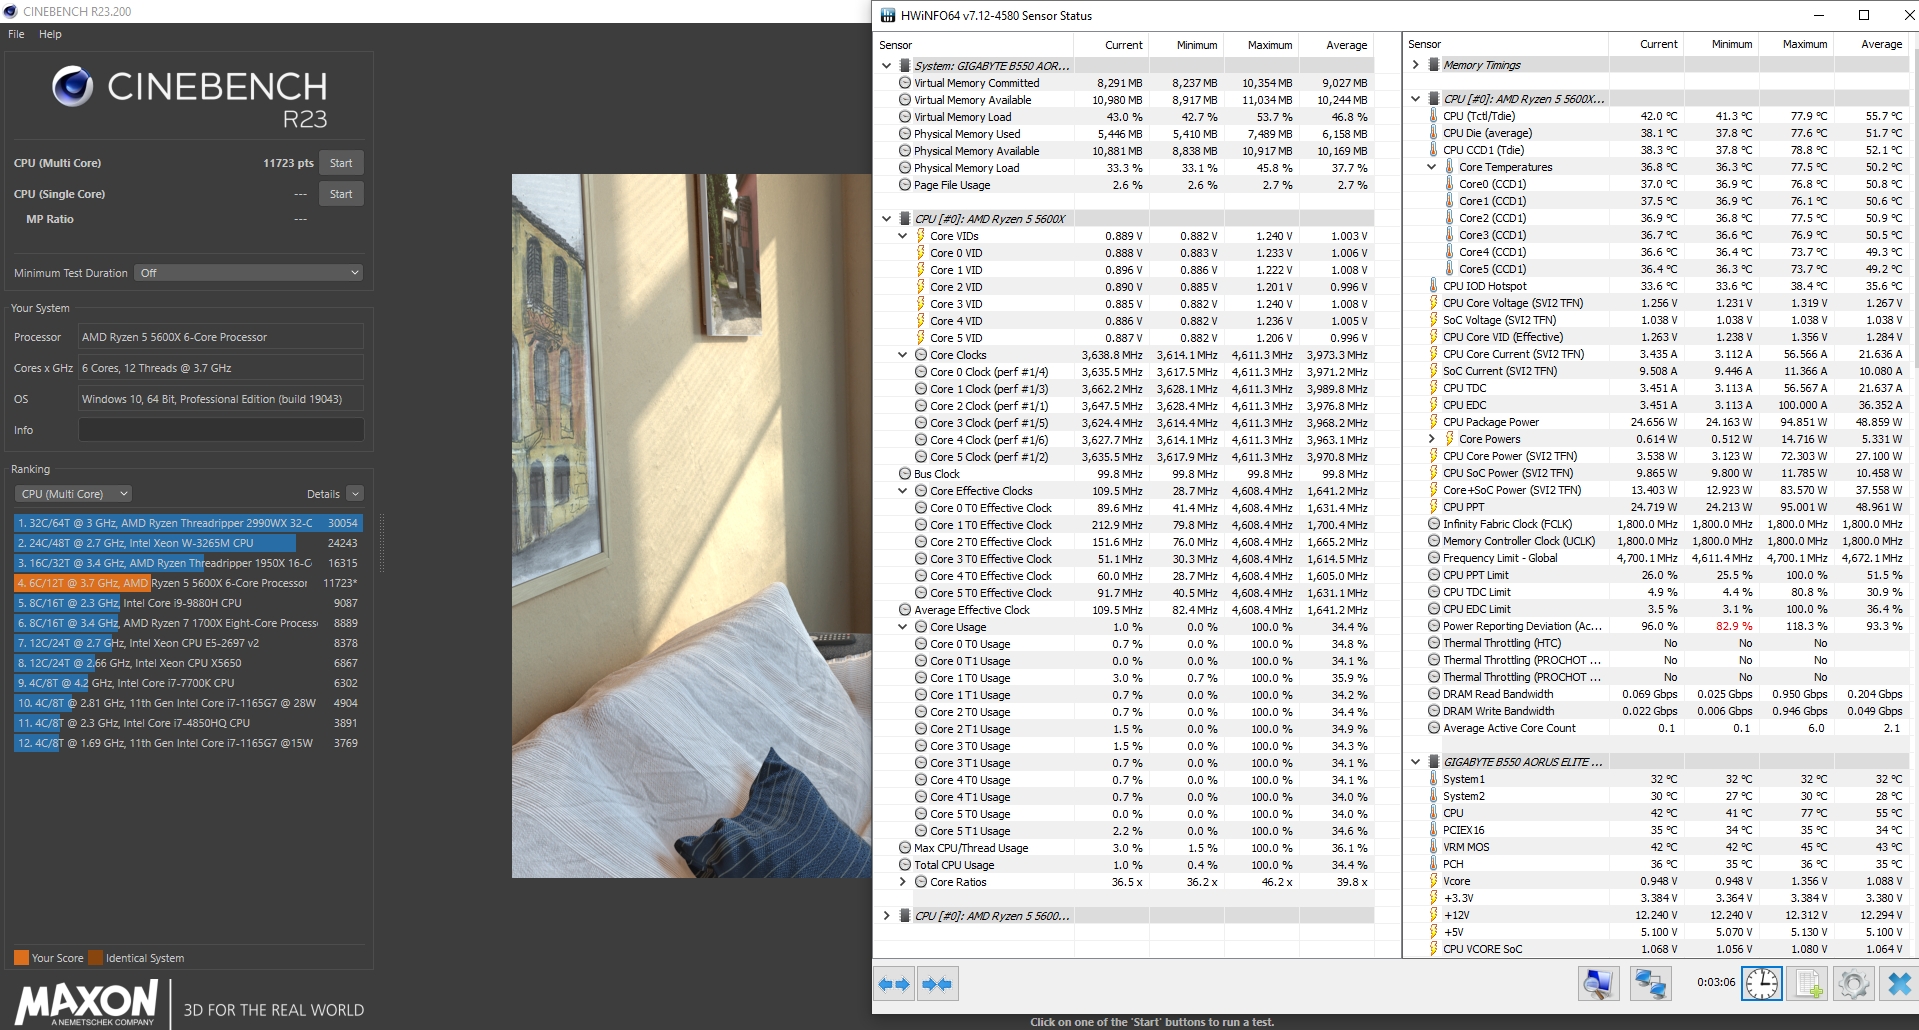Open the CPU (Multi Core) ranking dropdown
The image size is (1919, 1030).
[x=73, y=494]
